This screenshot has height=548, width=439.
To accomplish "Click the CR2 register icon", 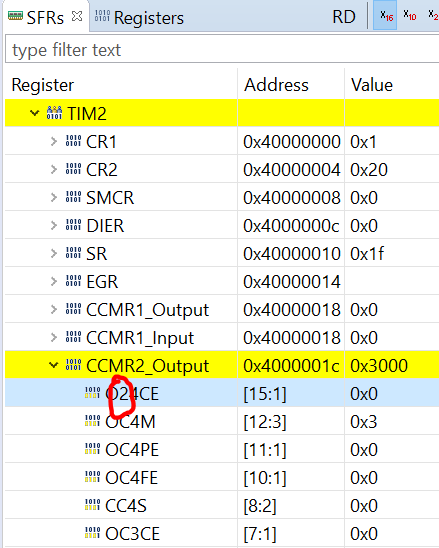I will point(73,168).
